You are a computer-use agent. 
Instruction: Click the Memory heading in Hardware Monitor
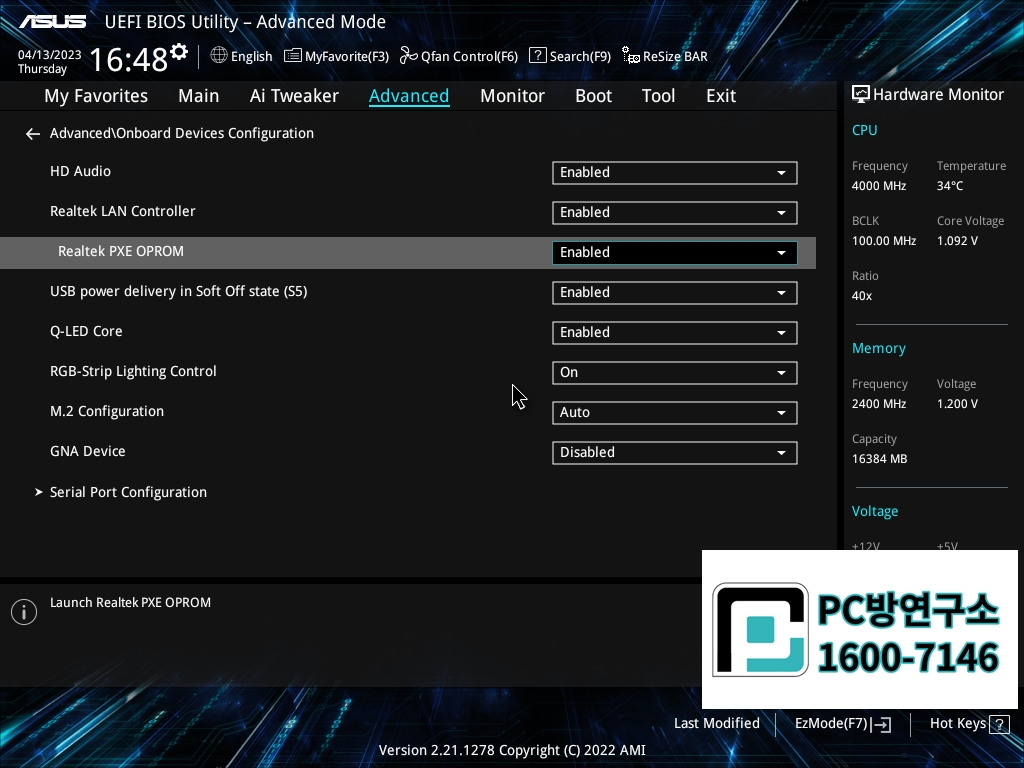tap(878, 349)
